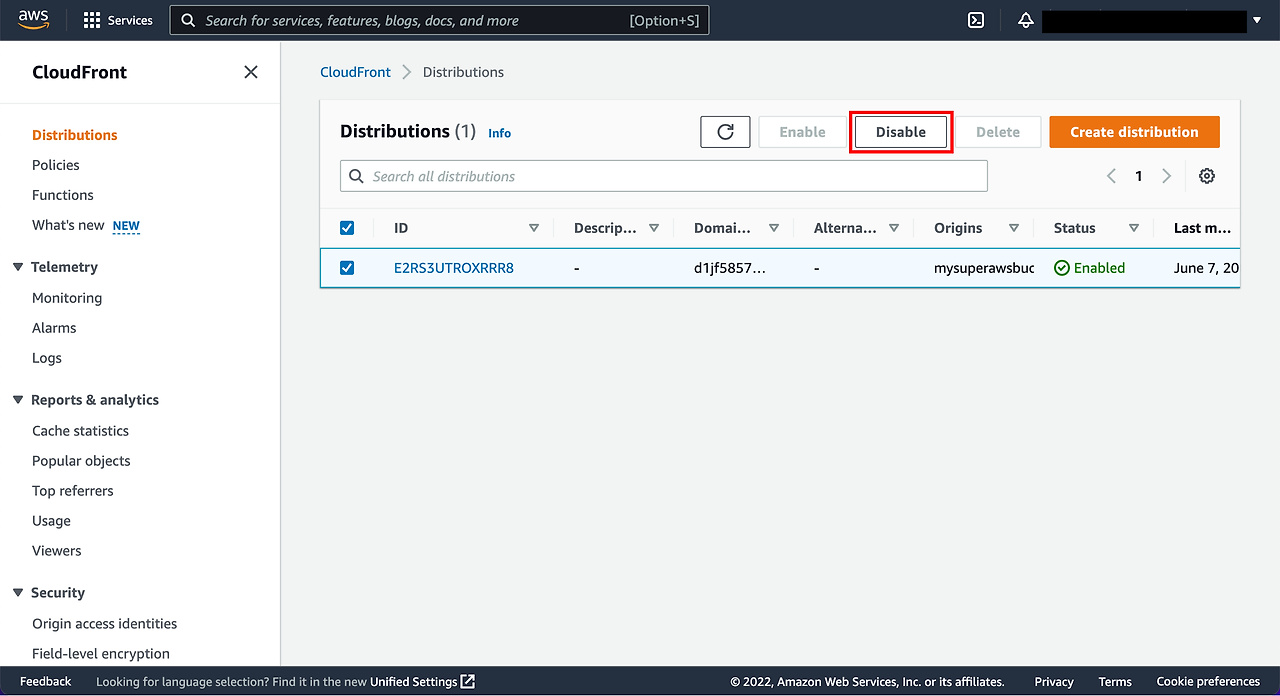Close the CloudFront navigation sidebar
Screen dimensions: 1280x696
pyautogui.click(x=250, y=72)
